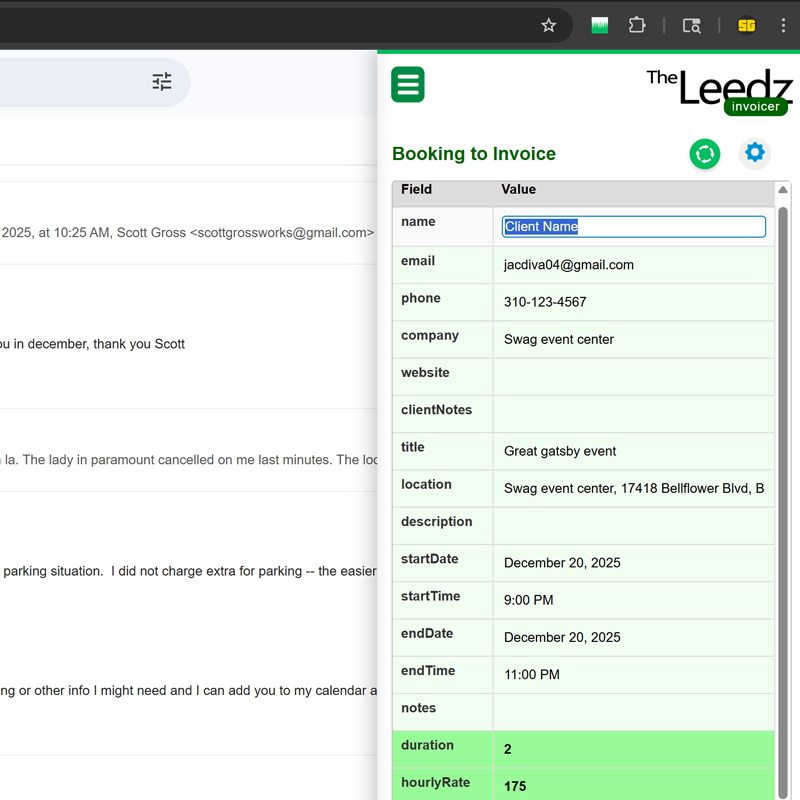Open settings with the blue gear icon
The image size is (800, 800).
[755, 153]
